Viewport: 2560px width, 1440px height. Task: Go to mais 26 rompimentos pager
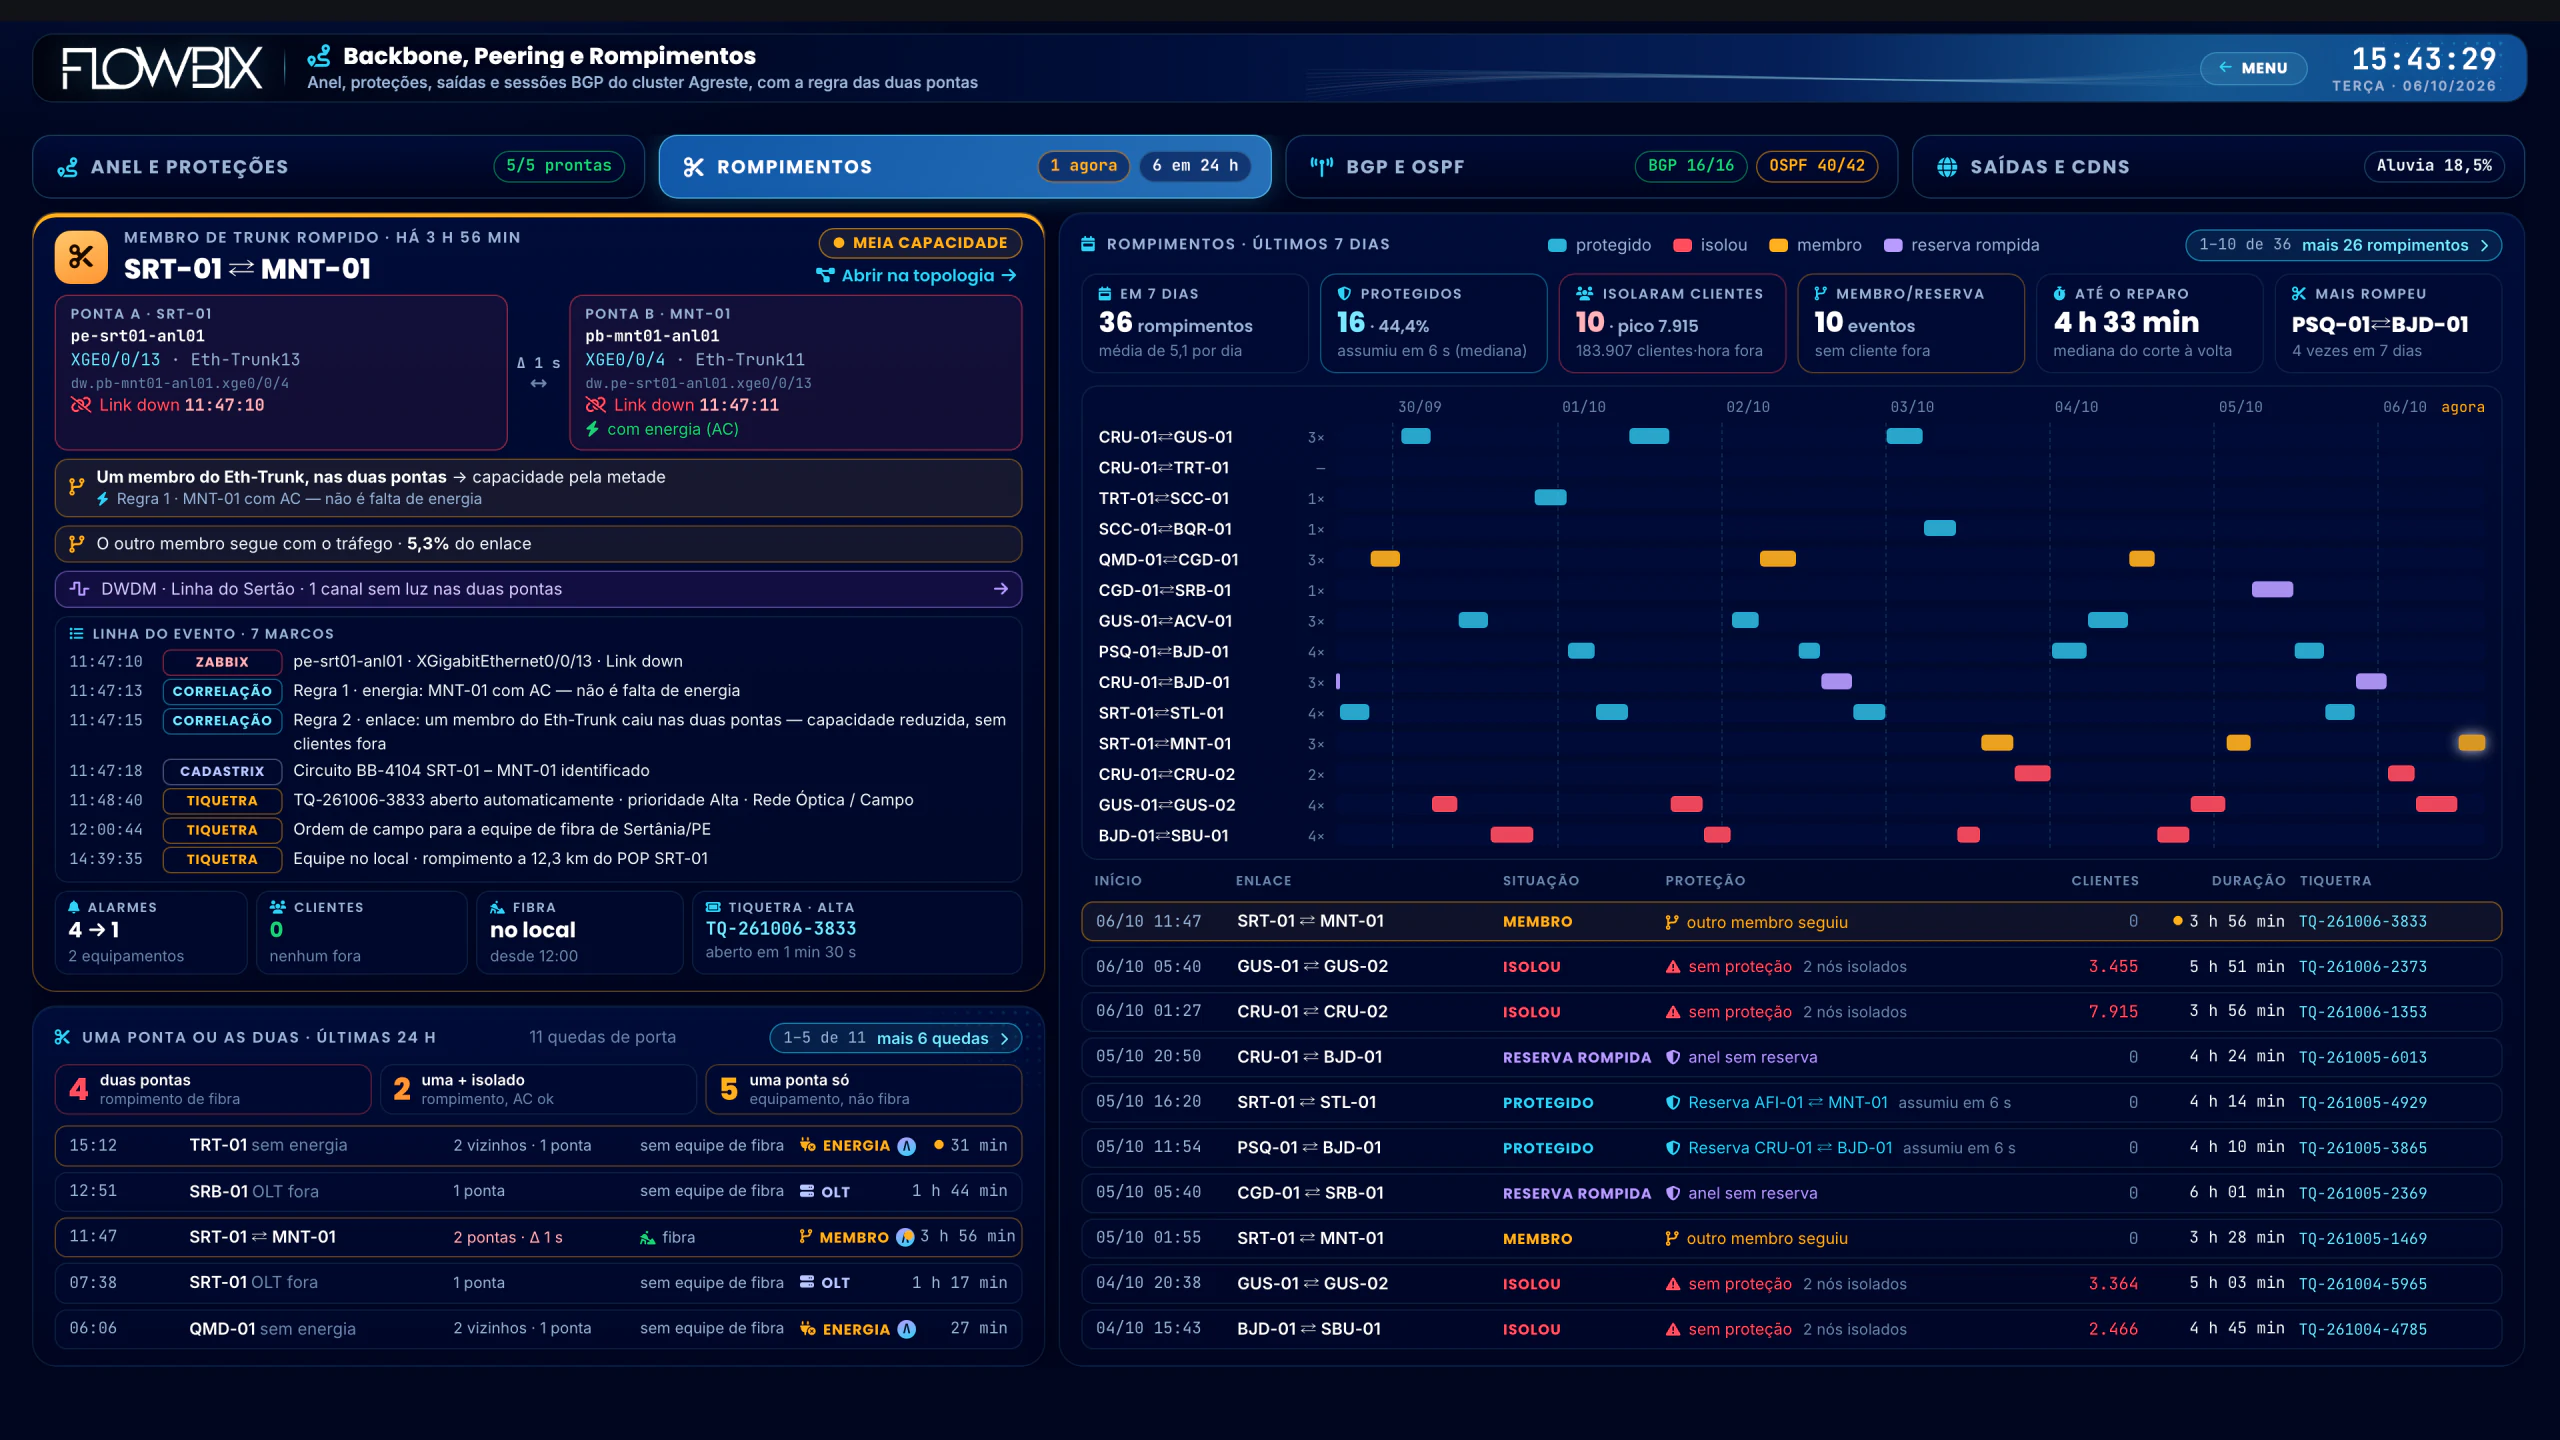[x=2343, y=245]
